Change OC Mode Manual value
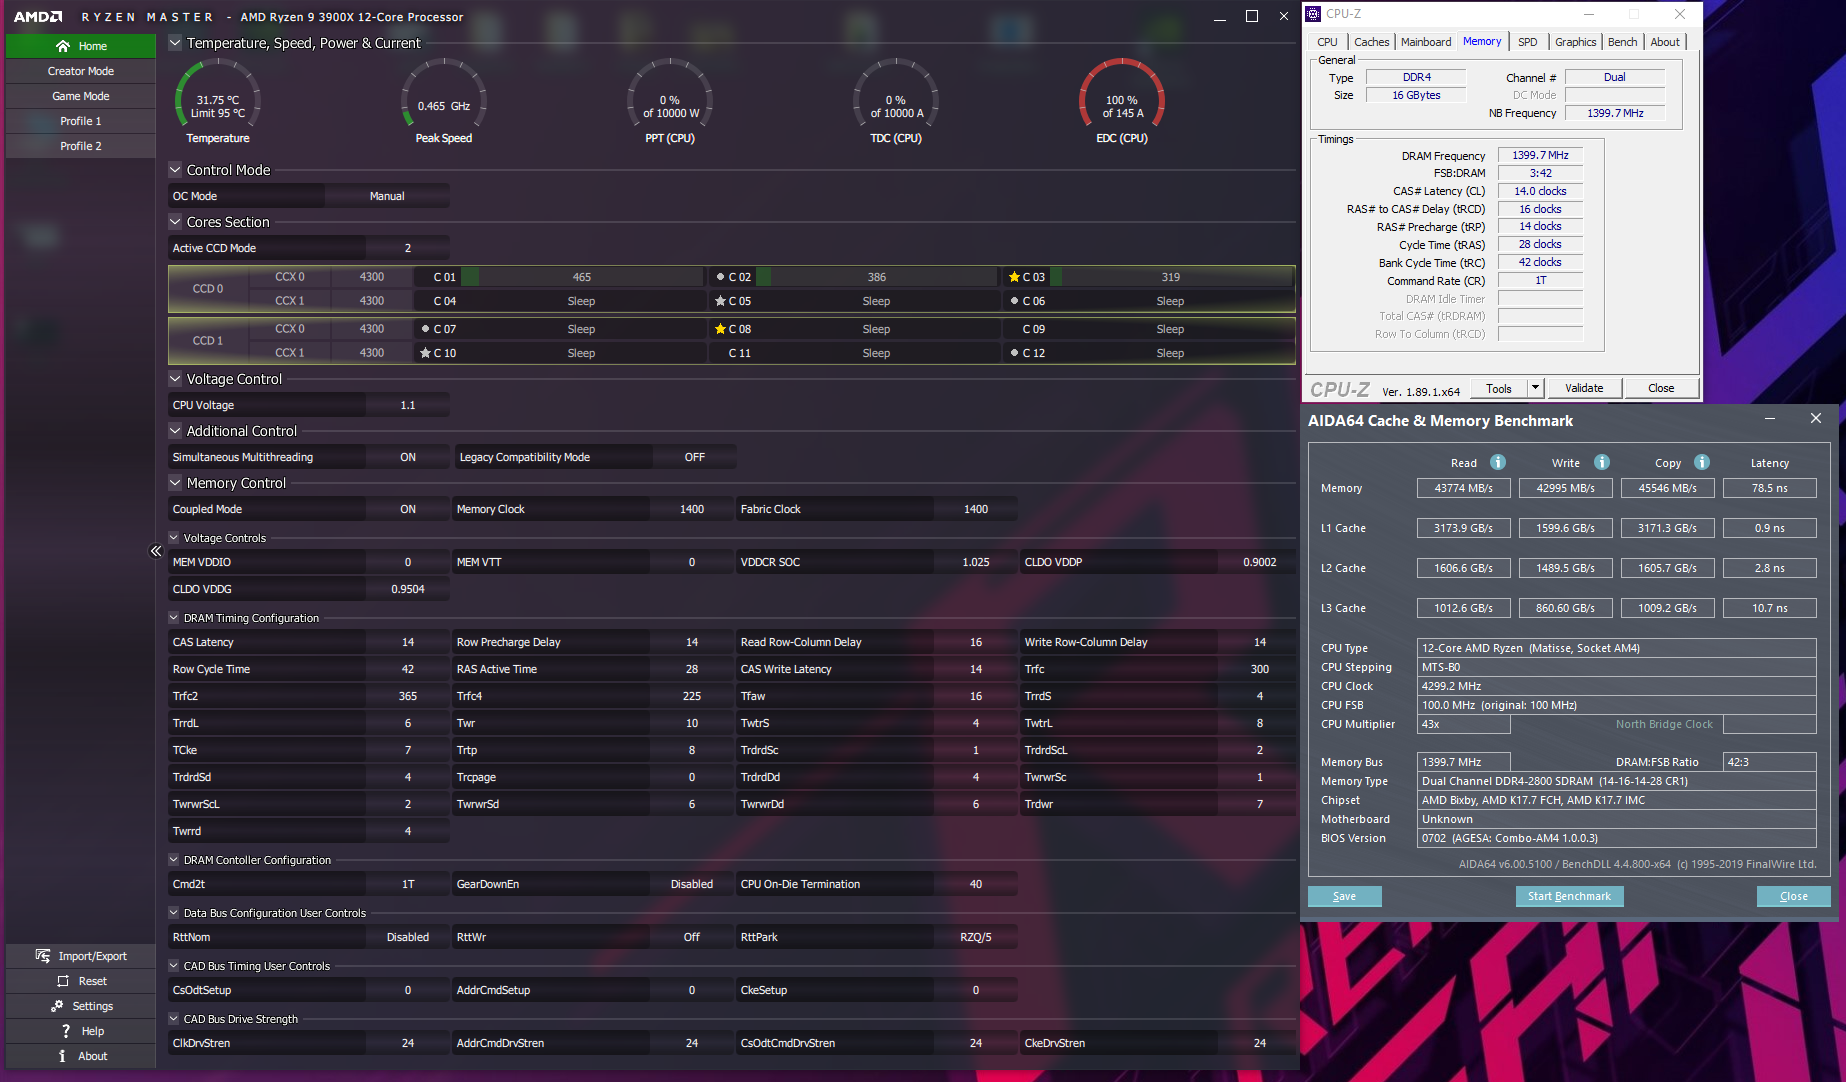Image resolution: width=1846 pixels, height=1082 pixels. [387, 196]
